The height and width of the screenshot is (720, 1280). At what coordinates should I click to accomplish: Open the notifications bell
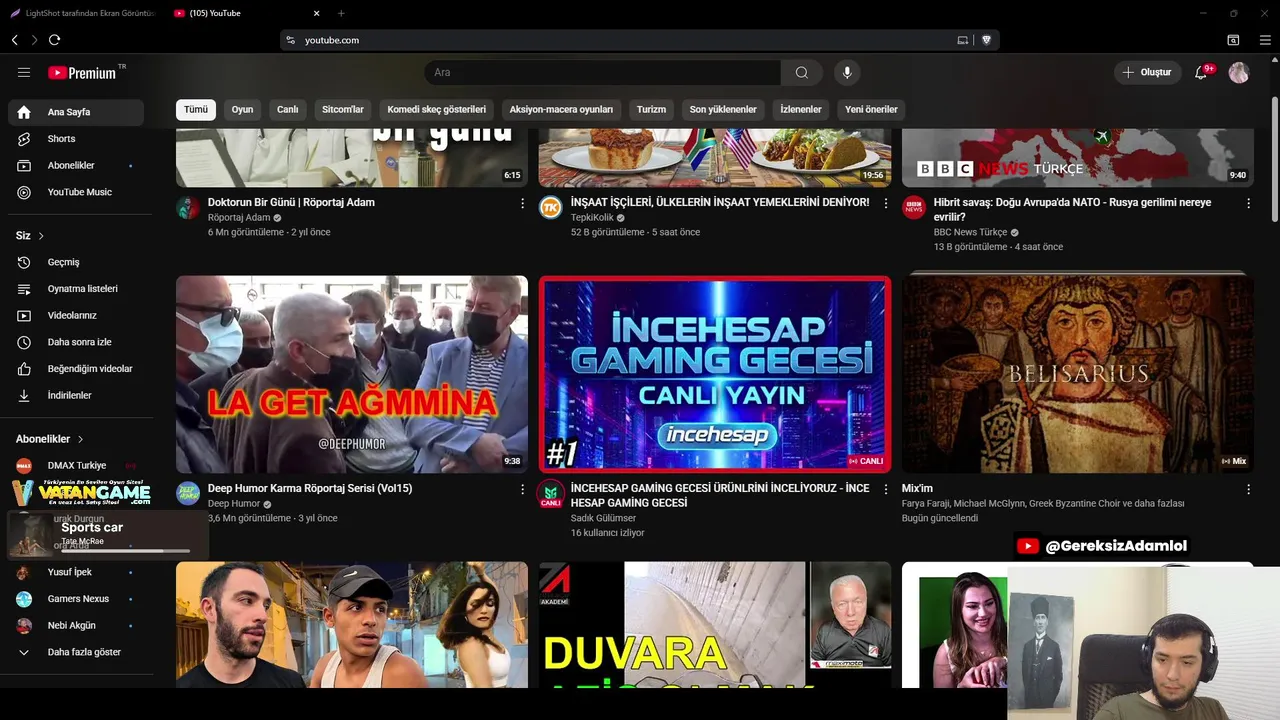[x=1201, y=72]
